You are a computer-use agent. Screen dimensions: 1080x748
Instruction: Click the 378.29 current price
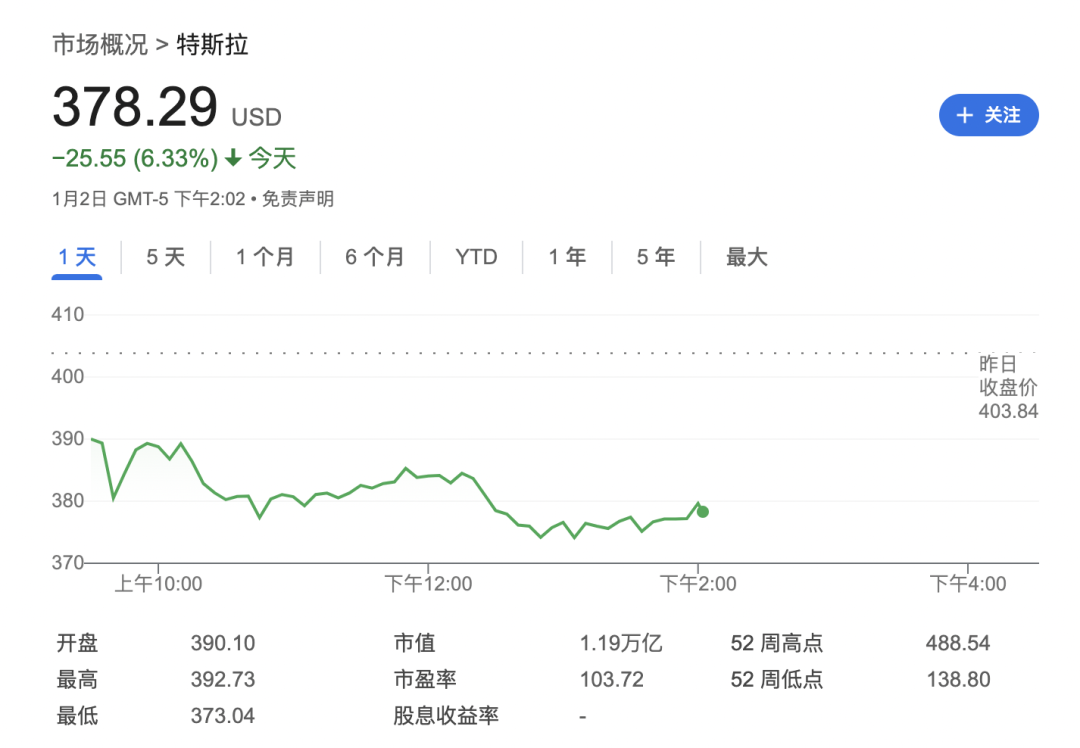click(135, 106)
